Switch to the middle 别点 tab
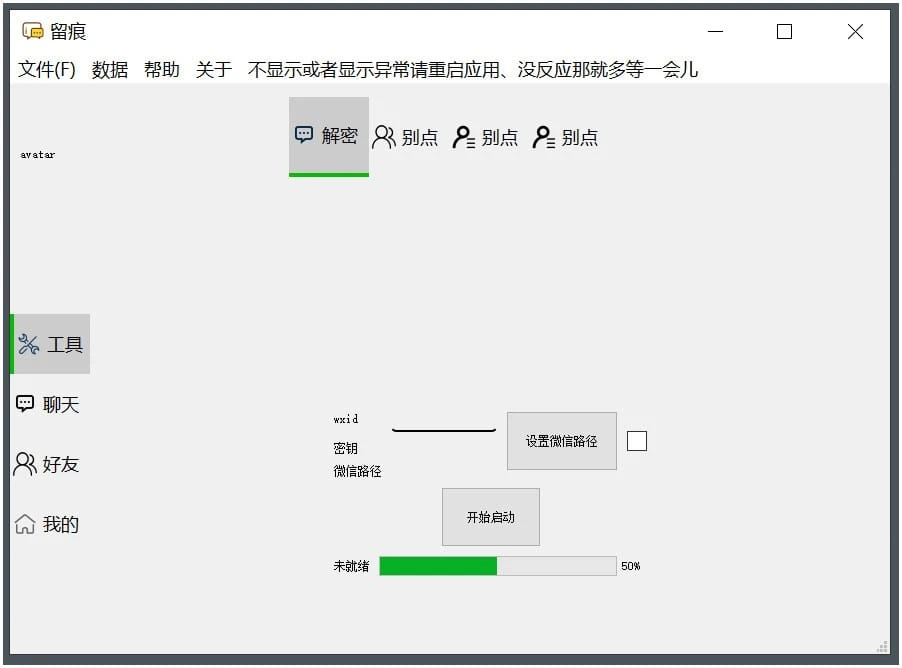The width and height of the screenshot is (902, 668). coord(486,137)
